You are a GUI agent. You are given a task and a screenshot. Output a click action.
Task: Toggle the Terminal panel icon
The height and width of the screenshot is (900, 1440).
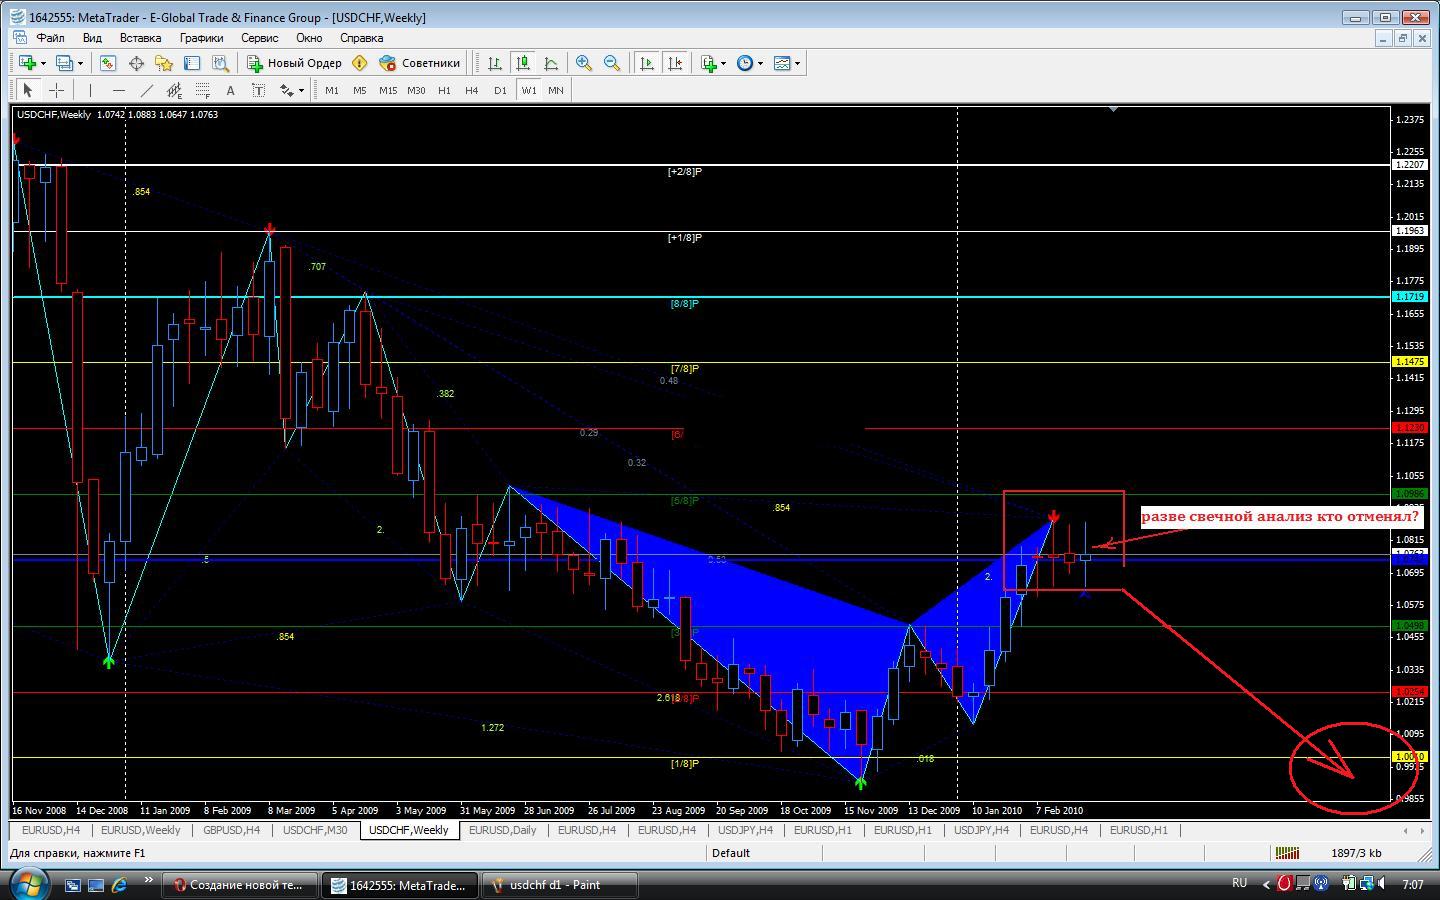192,63
